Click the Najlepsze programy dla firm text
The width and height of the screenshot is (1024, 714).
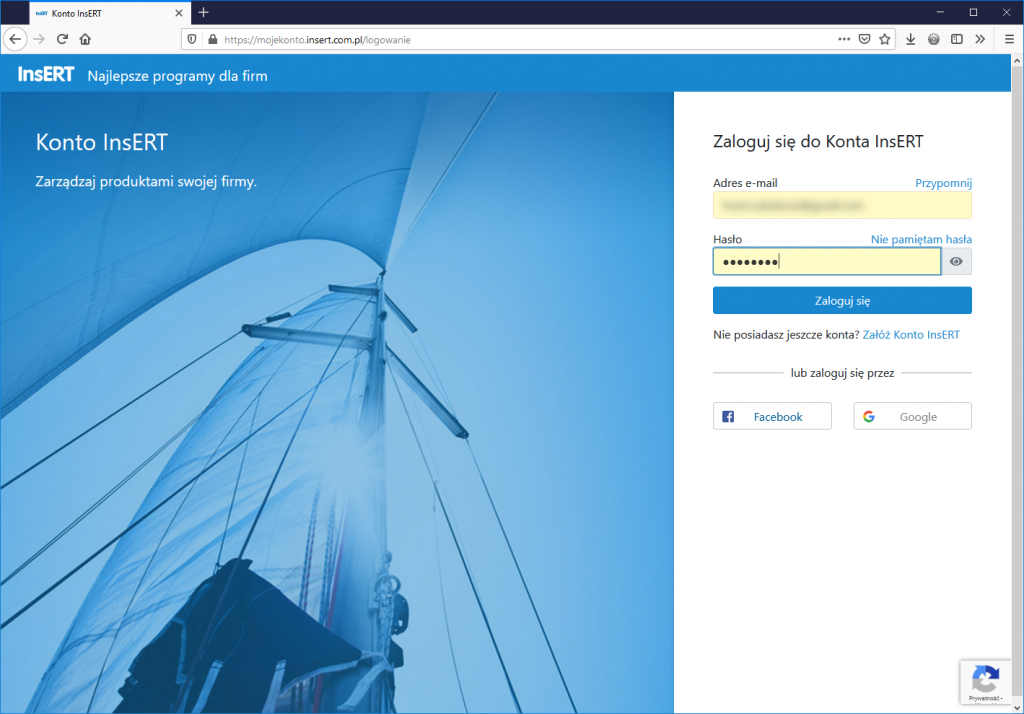pyautogui.click(x=178, y=76)
